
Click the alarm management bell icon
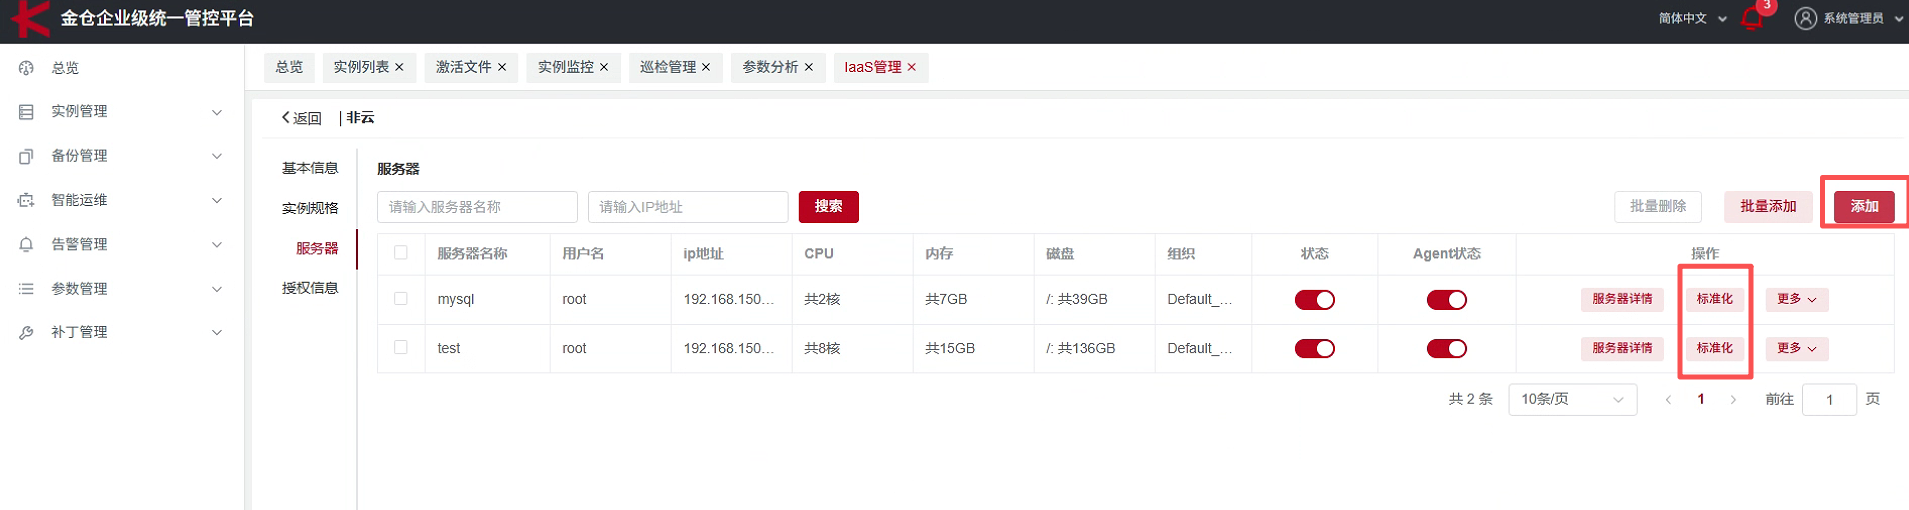tap(27, 244)
